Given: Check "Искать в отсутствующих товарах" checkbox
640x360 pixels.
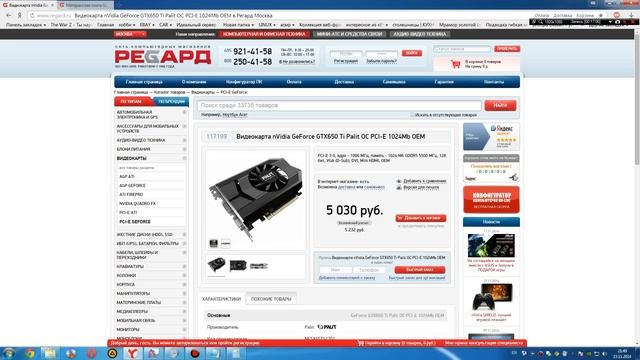Looking at the screenshot, I should [x=412, y=115].
